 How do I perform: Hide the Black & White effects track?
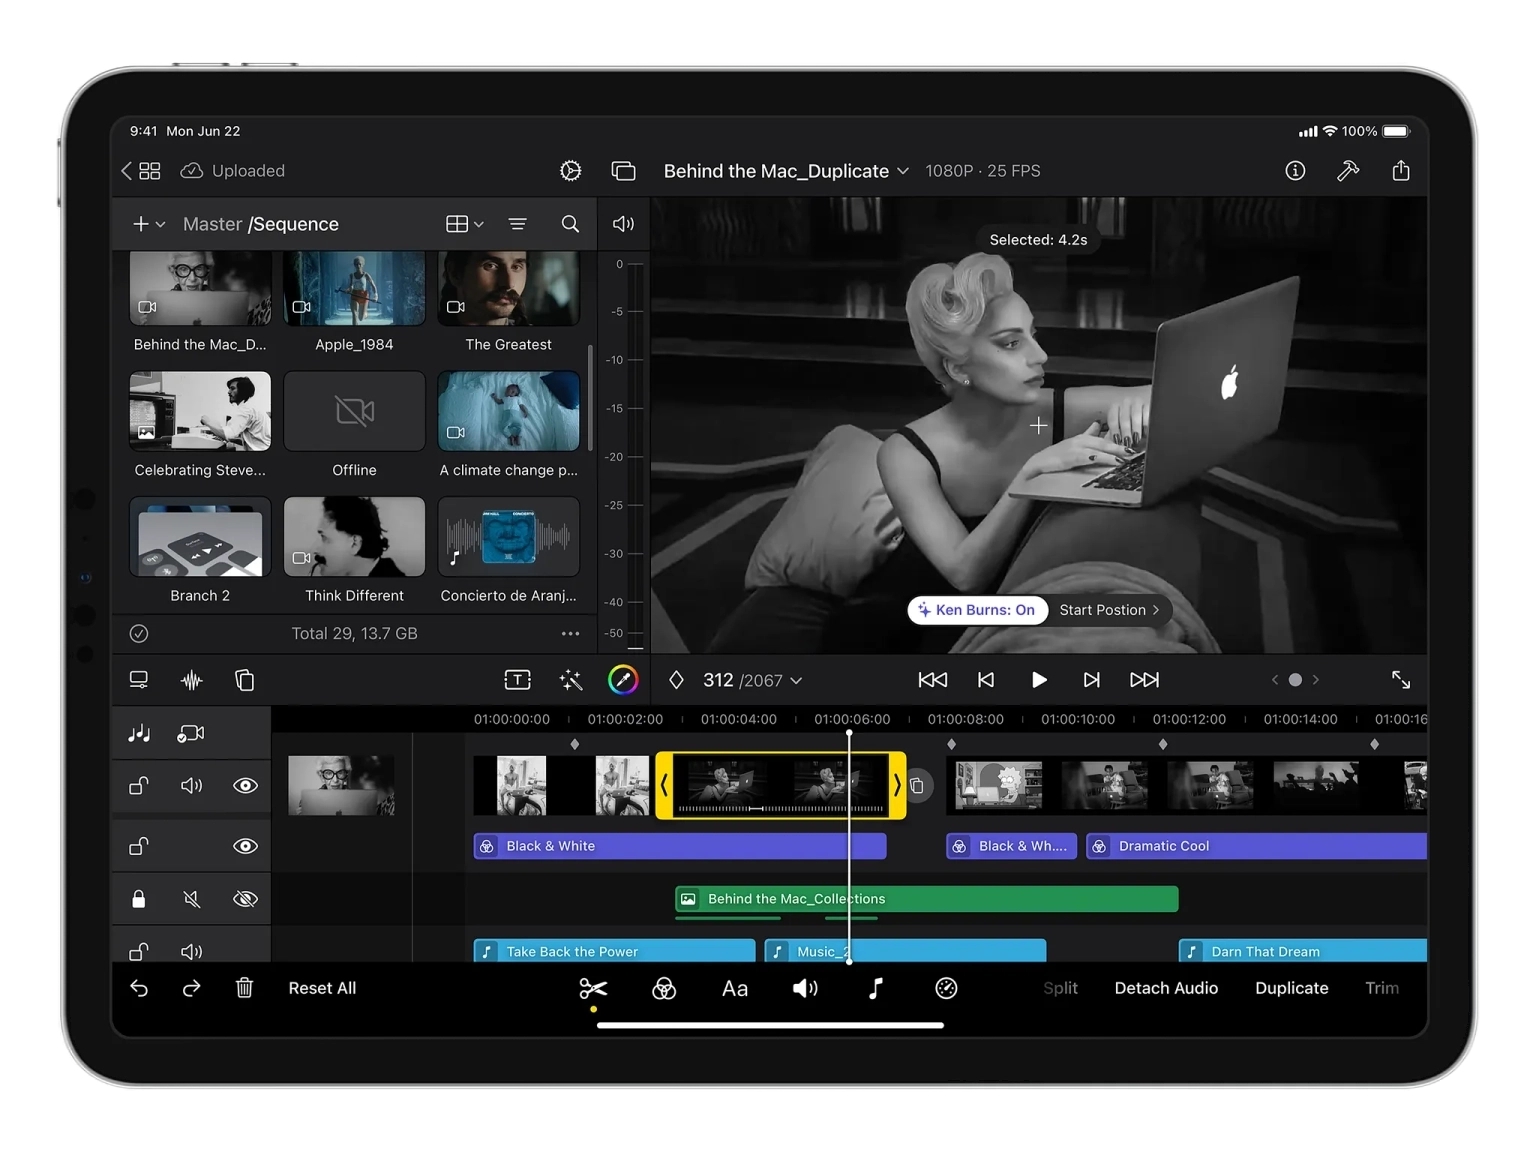[245, 846]
